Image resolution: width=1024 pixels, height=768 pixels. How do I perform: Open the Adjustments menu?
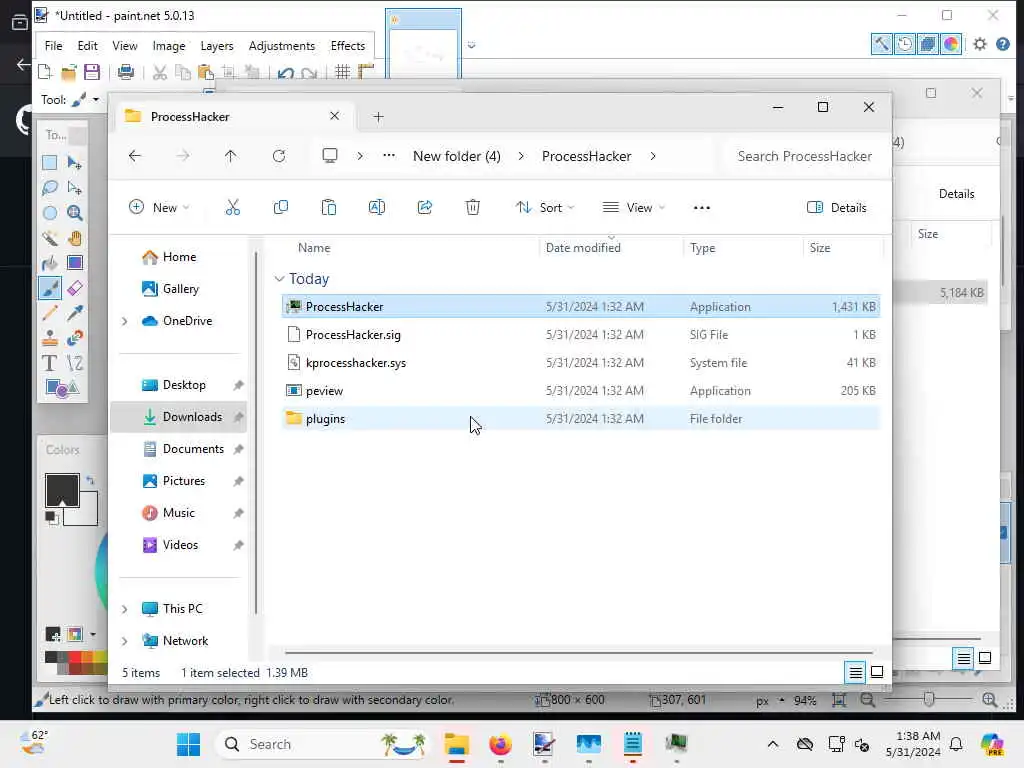pyautogui.click(x=281, y=46)
